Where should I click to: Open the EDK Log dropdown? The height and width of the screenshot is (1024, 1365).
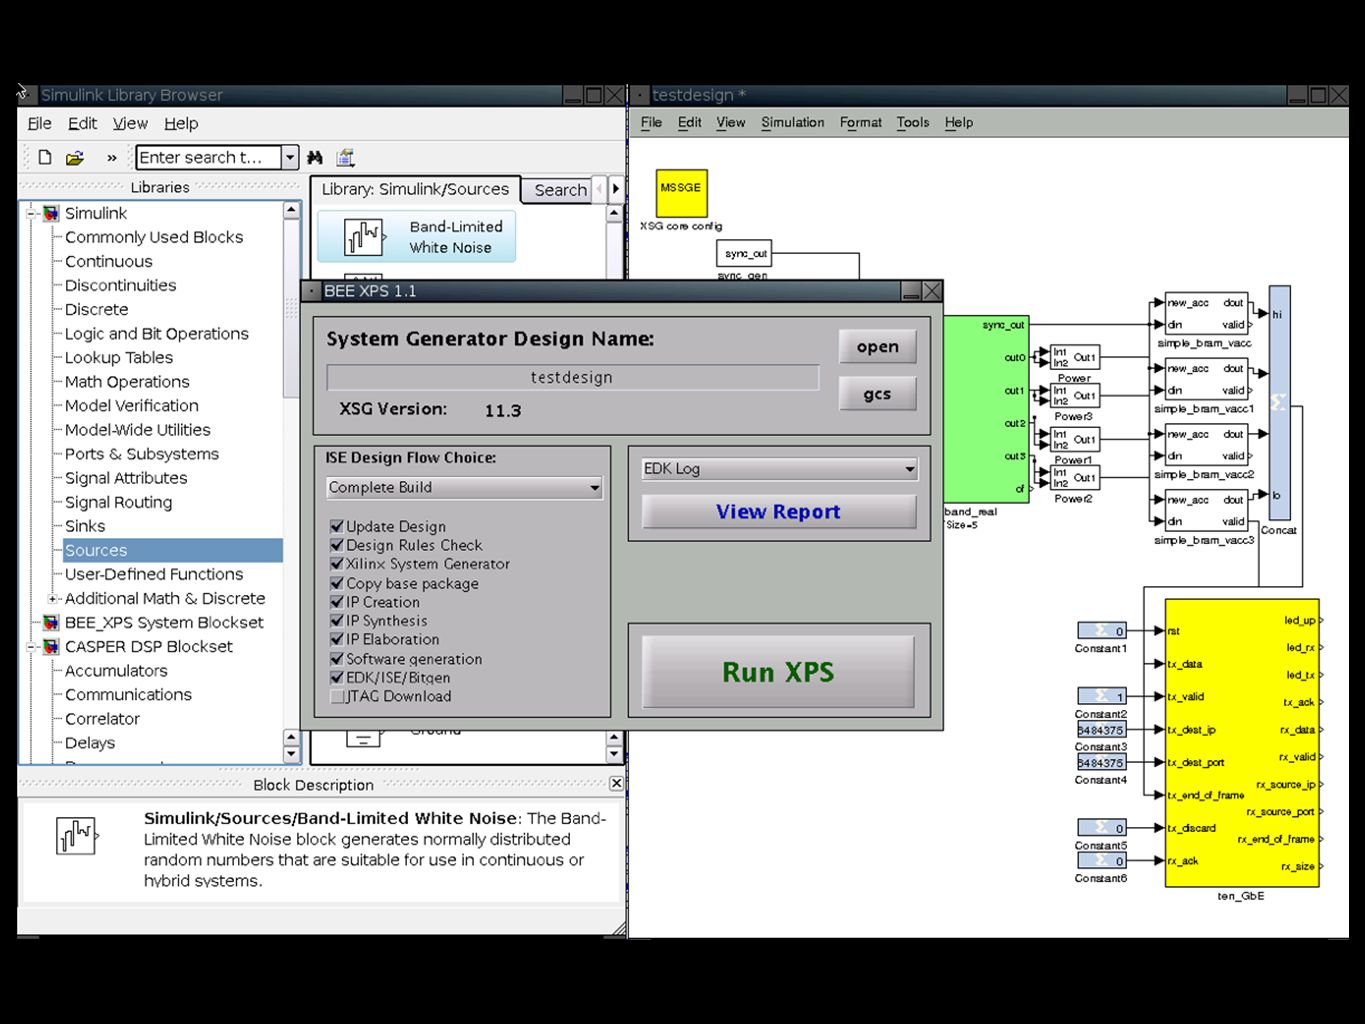click(x=778, y=469)
